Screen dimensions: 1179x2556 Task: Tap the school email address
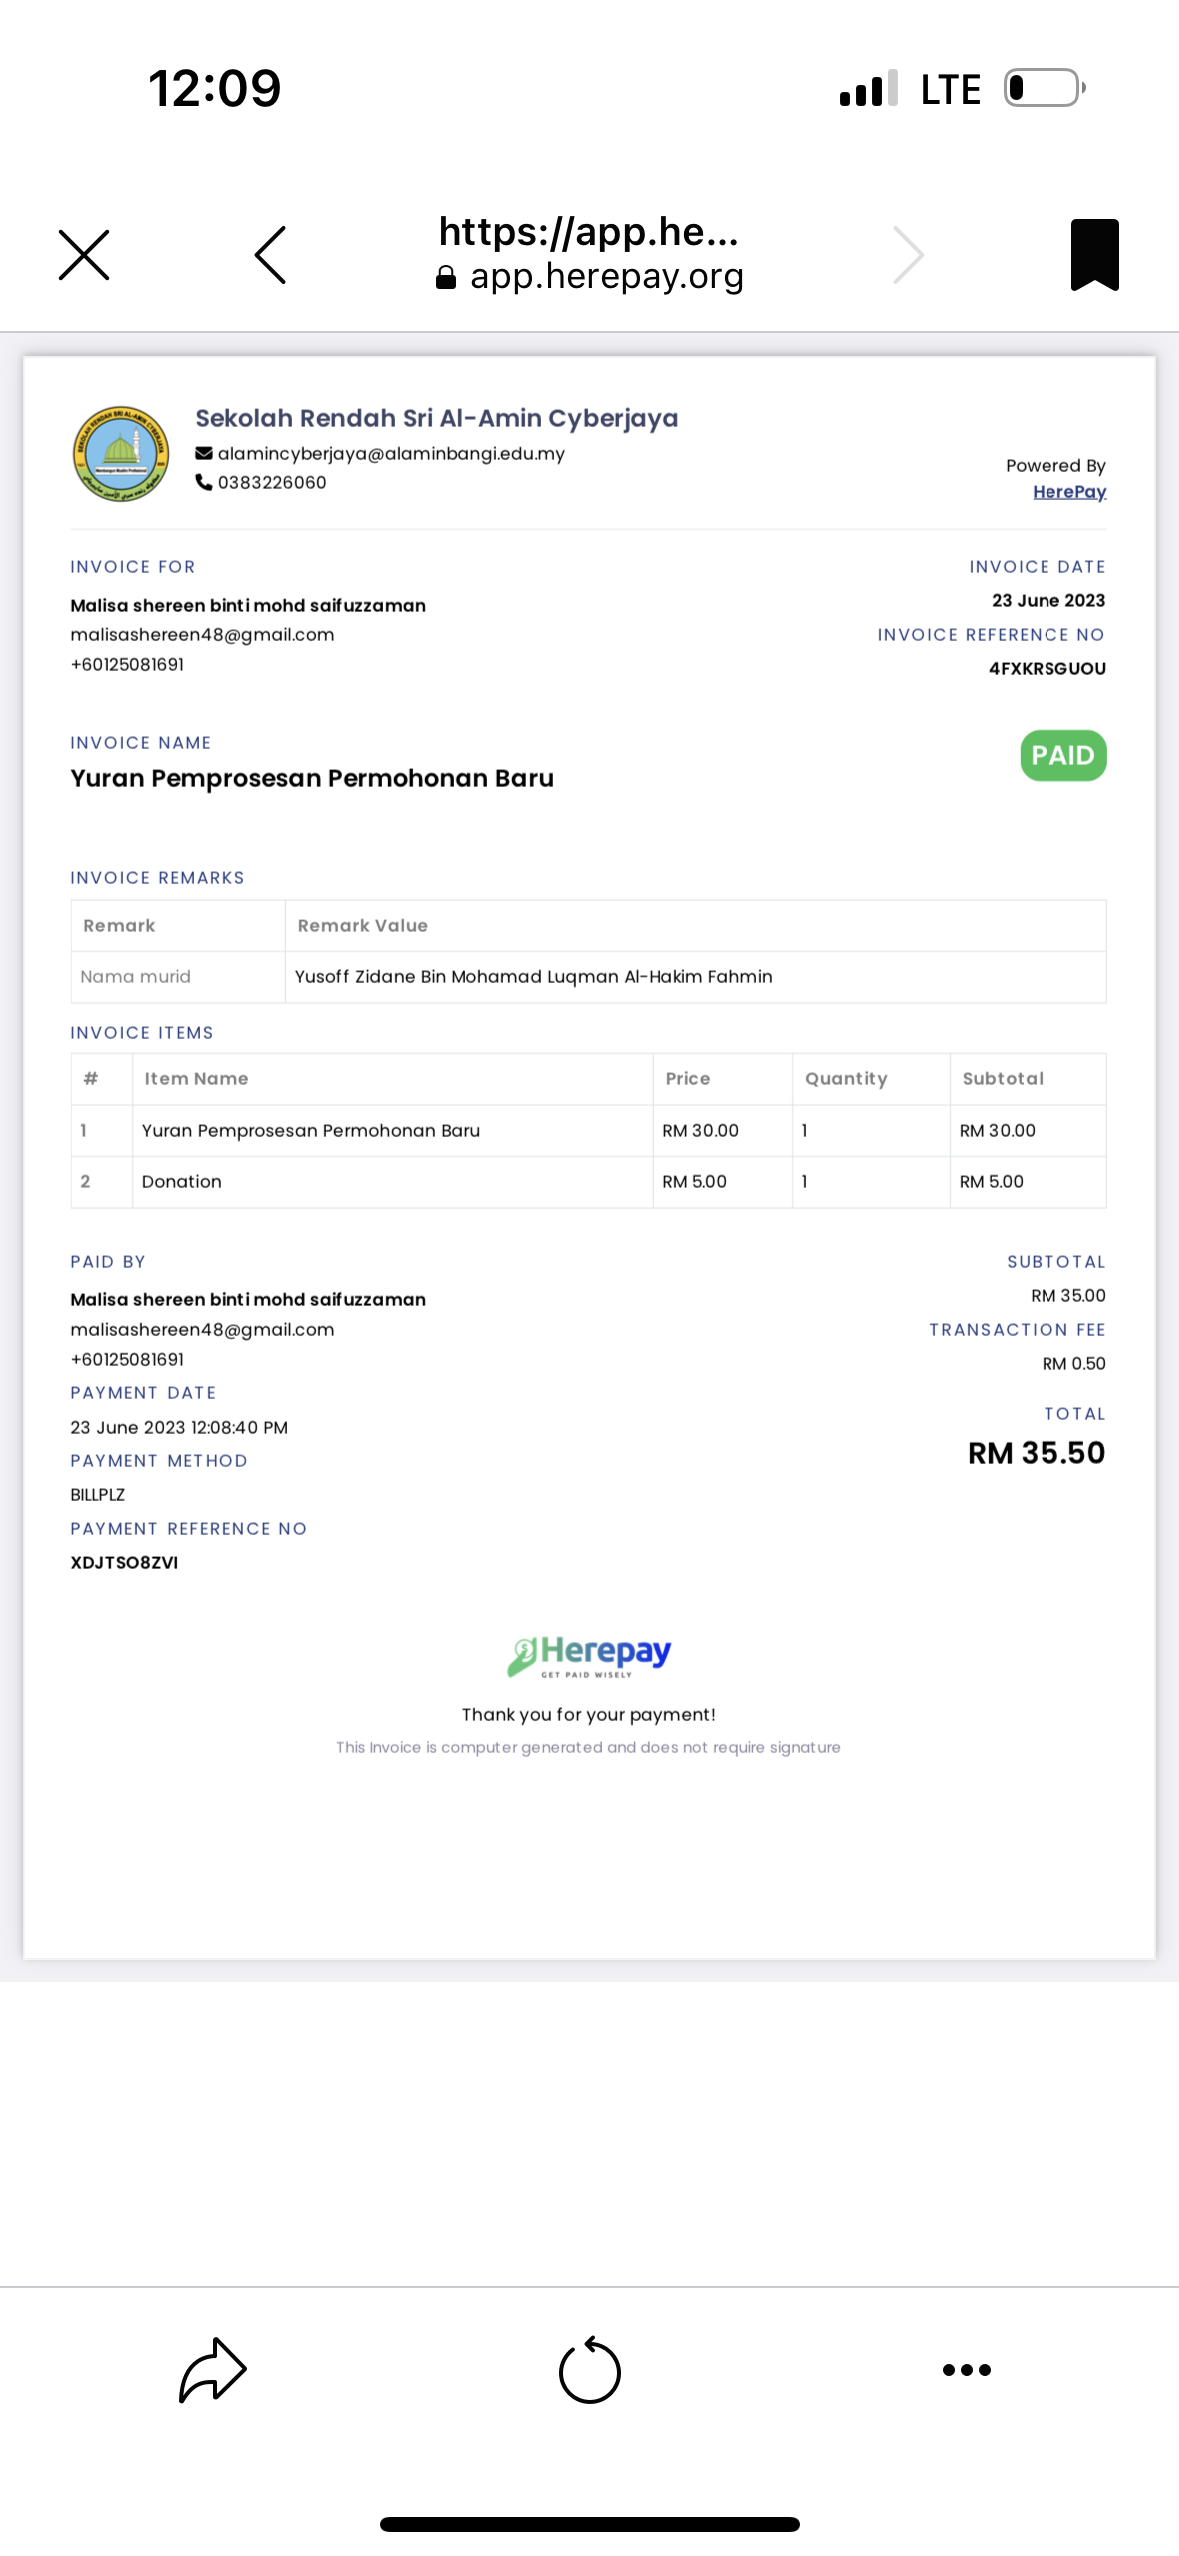[x=391, y=454]
